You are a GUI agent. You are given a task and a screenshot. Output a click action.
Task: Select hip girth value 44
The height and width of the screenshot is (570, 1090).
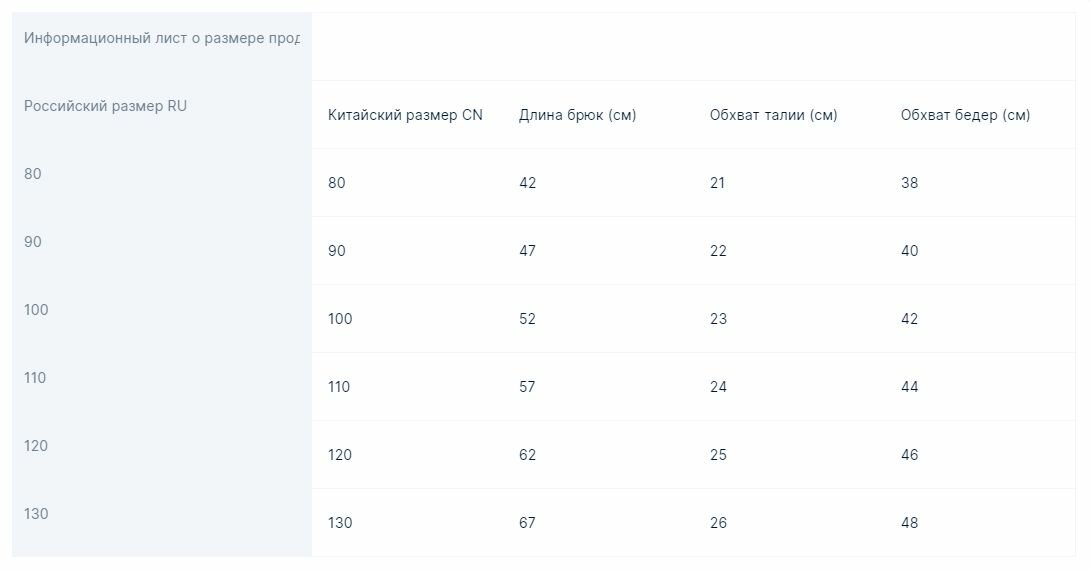(909, 387)
